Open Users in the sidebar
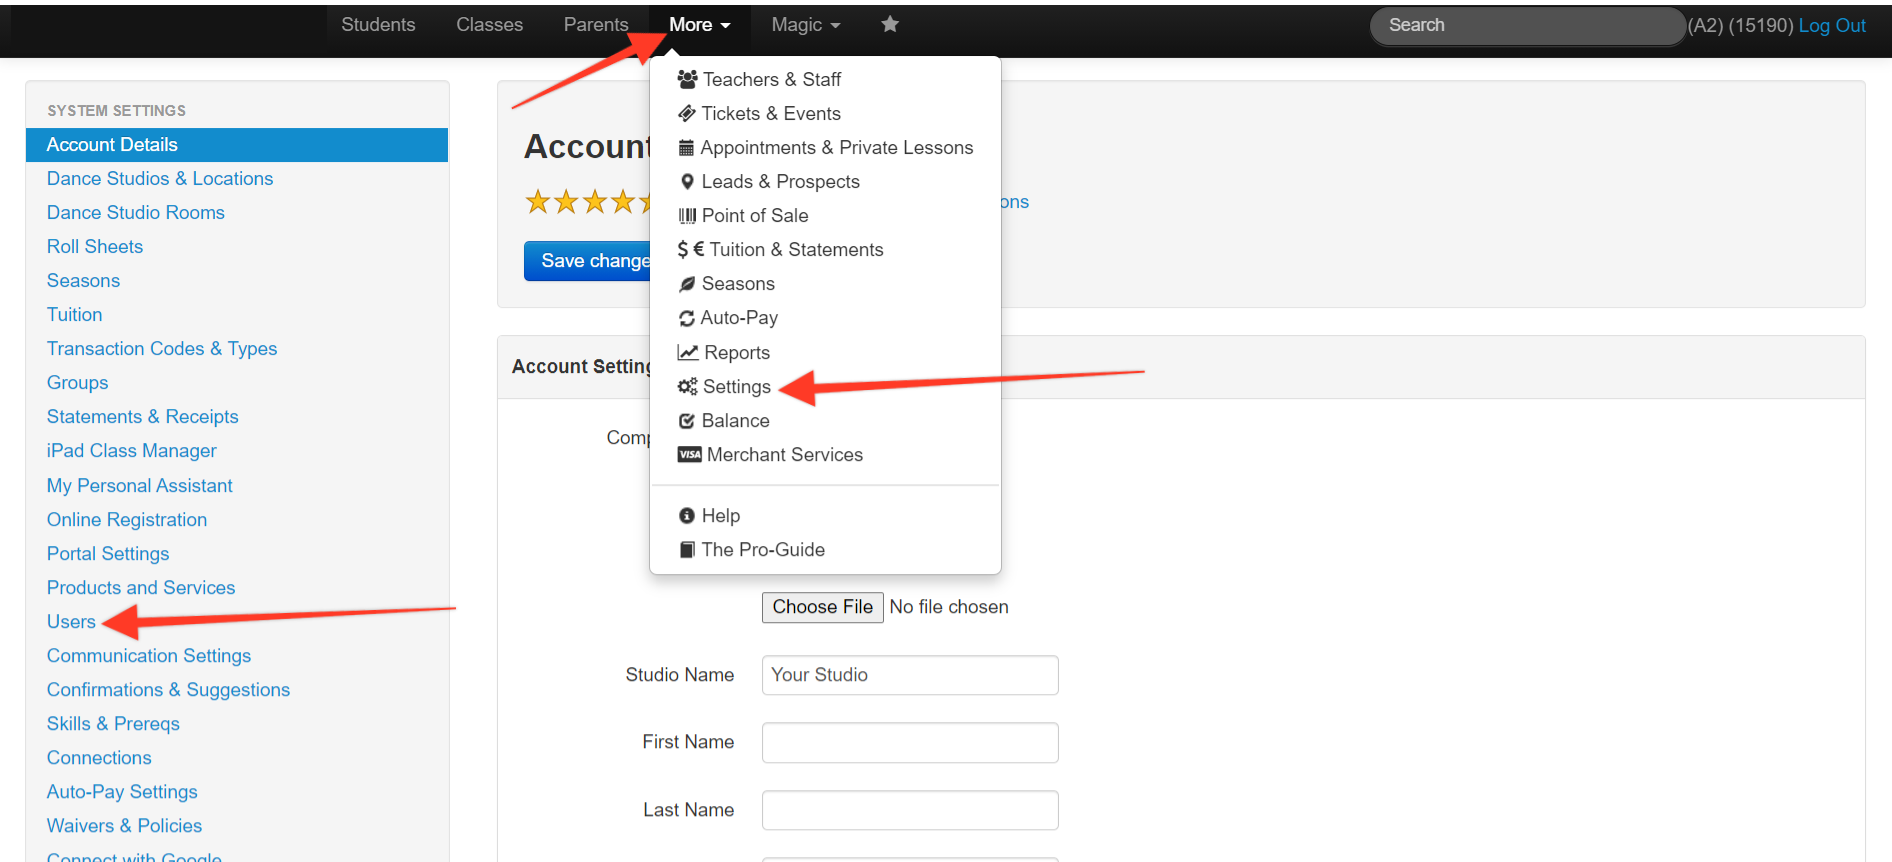 tap(71, 622)
